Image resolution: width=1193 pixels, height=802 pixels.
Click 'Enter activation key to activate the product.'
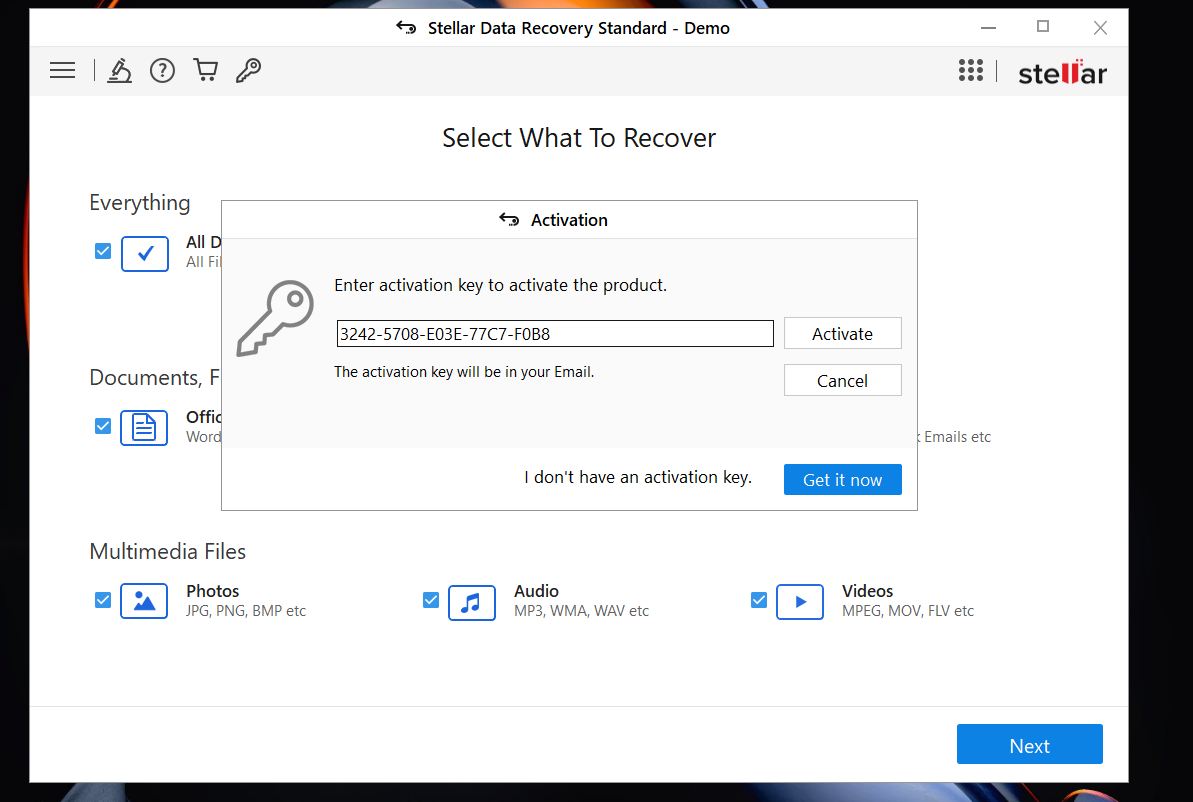(501, 285)
